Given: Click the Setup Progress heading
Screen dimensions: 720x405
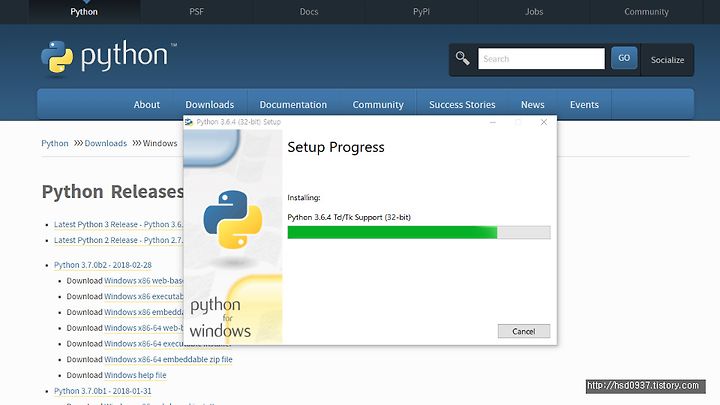Looking at the screenshot, I should pos(336,147).
